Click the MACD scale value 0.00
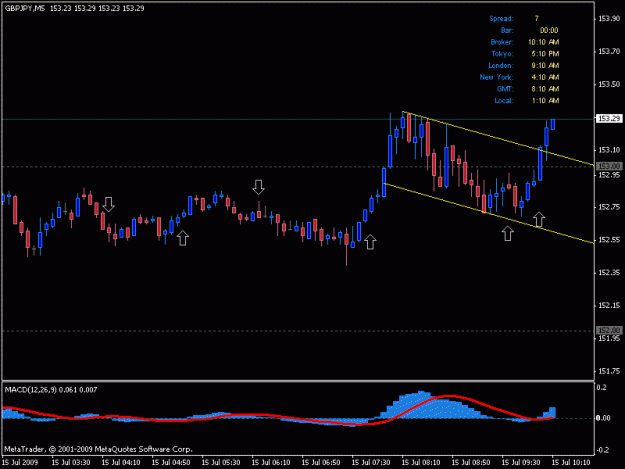The width and height of the screenshot is (625, 469). tap(603, 418)
